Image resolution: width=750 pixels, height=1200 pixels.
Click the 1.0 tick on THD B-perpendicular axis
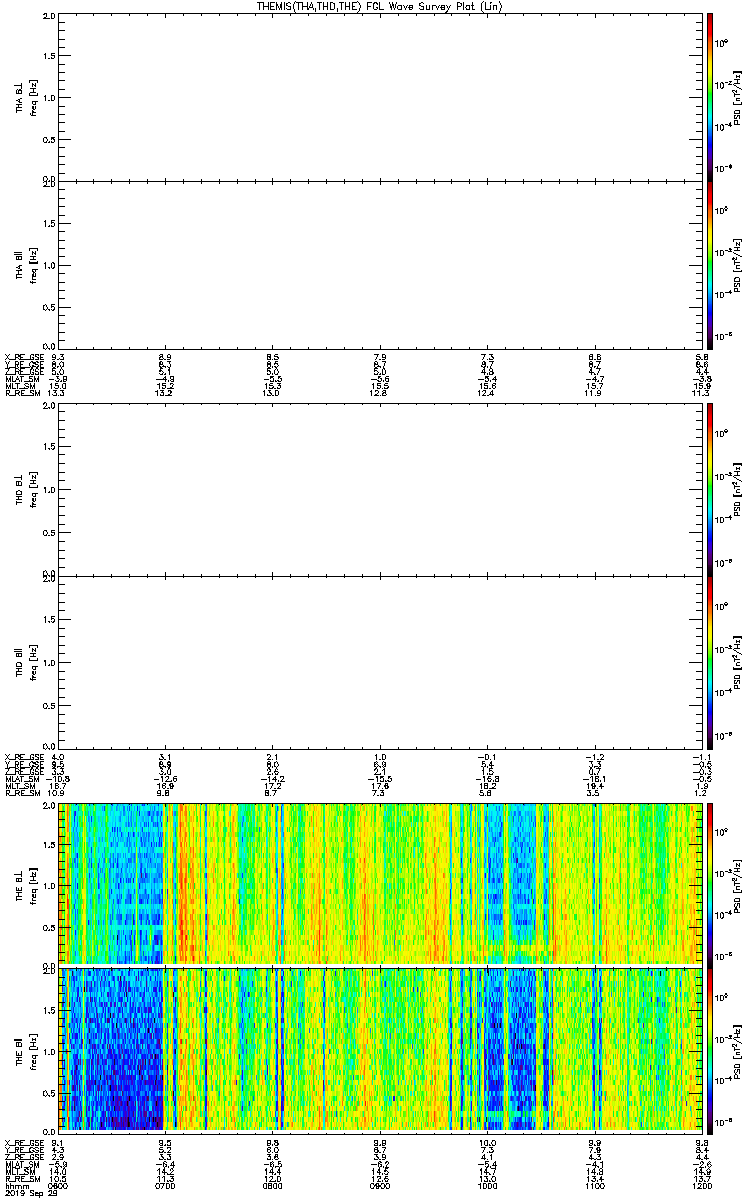[50, 490]
